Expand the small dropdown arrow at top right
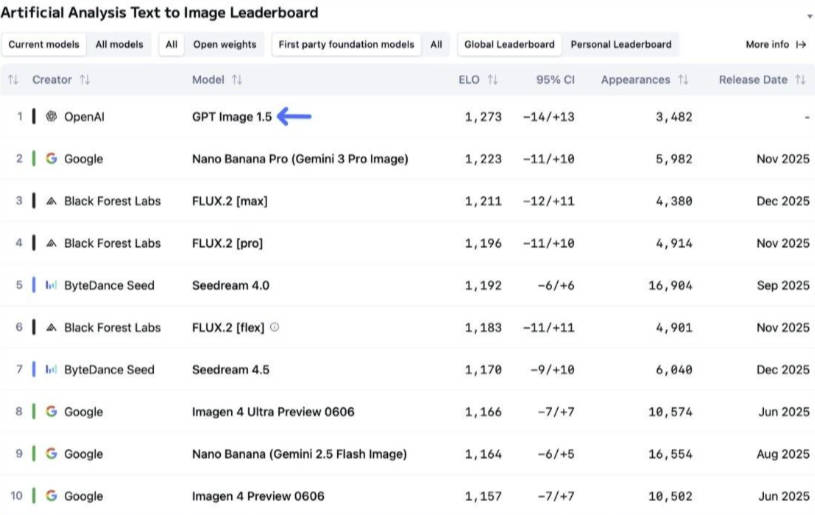This screenshot has width=815, height=515. tap(809, 17)
